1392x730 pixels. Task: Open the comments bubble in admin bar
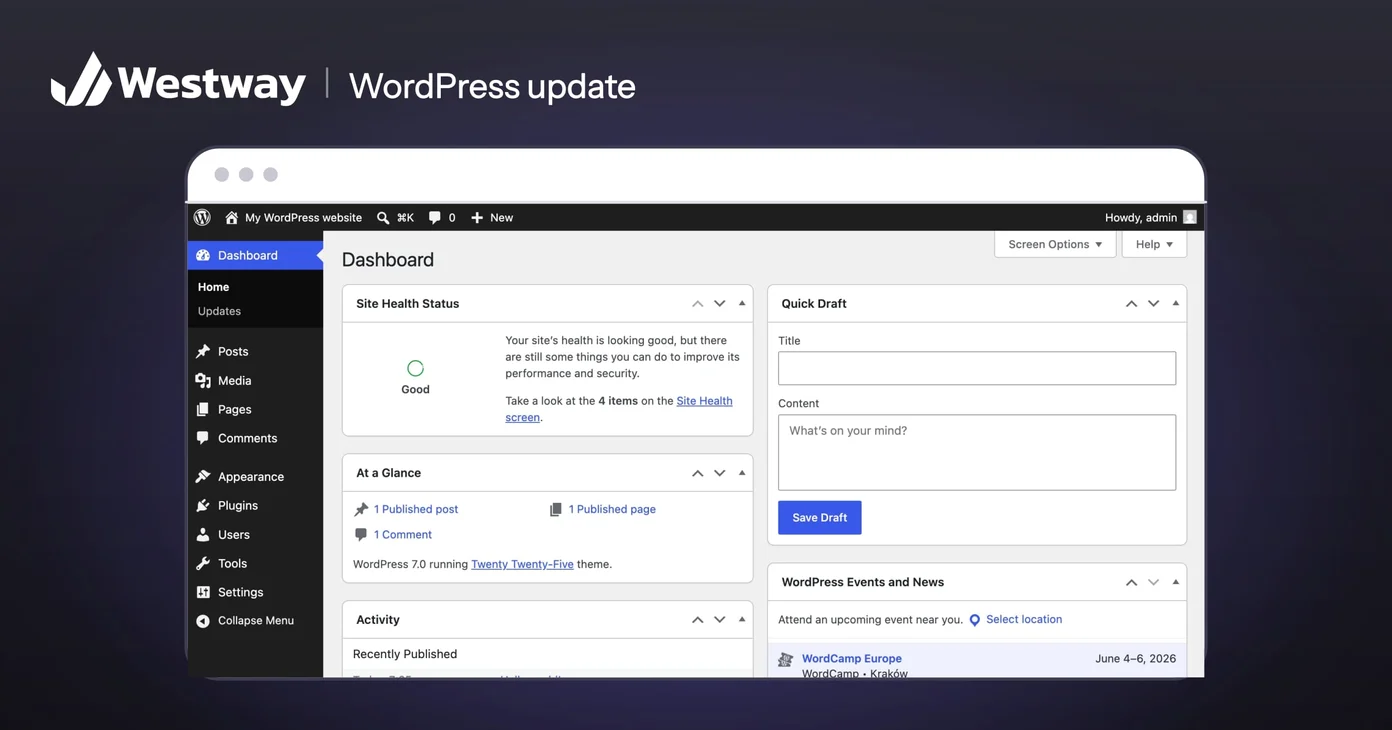pos(442,217)
